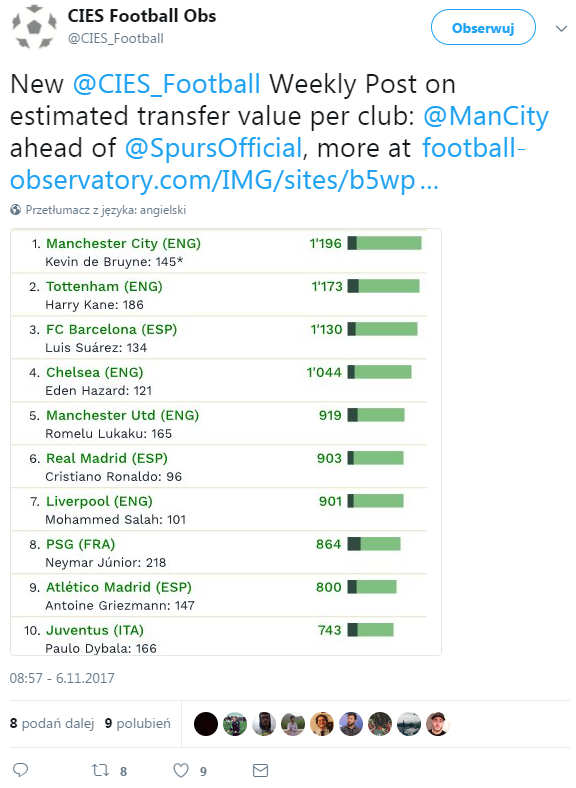The height and width of the screenshot is (788, 576).
Task: Click the first black liker avatar
Action: tap(206, 724)
